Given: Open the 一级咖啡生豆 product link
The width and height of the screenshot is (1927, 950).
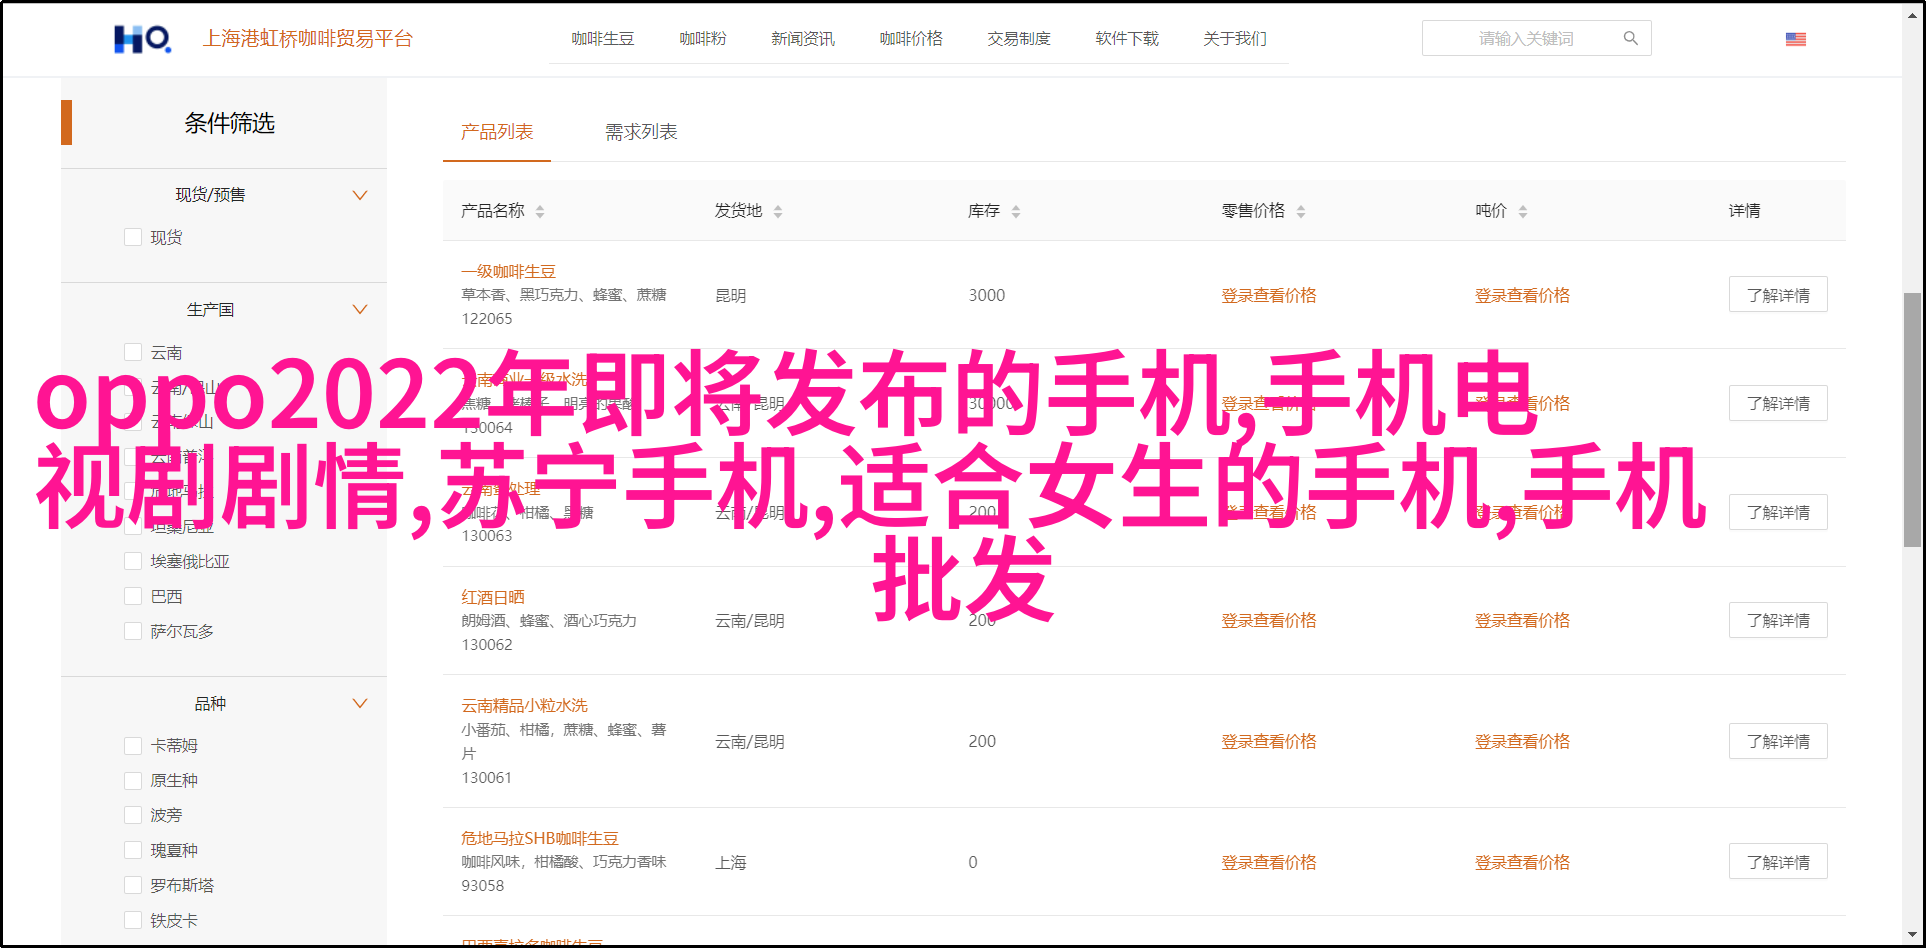Looking at the screenshot, I should [x=508, y=271].
